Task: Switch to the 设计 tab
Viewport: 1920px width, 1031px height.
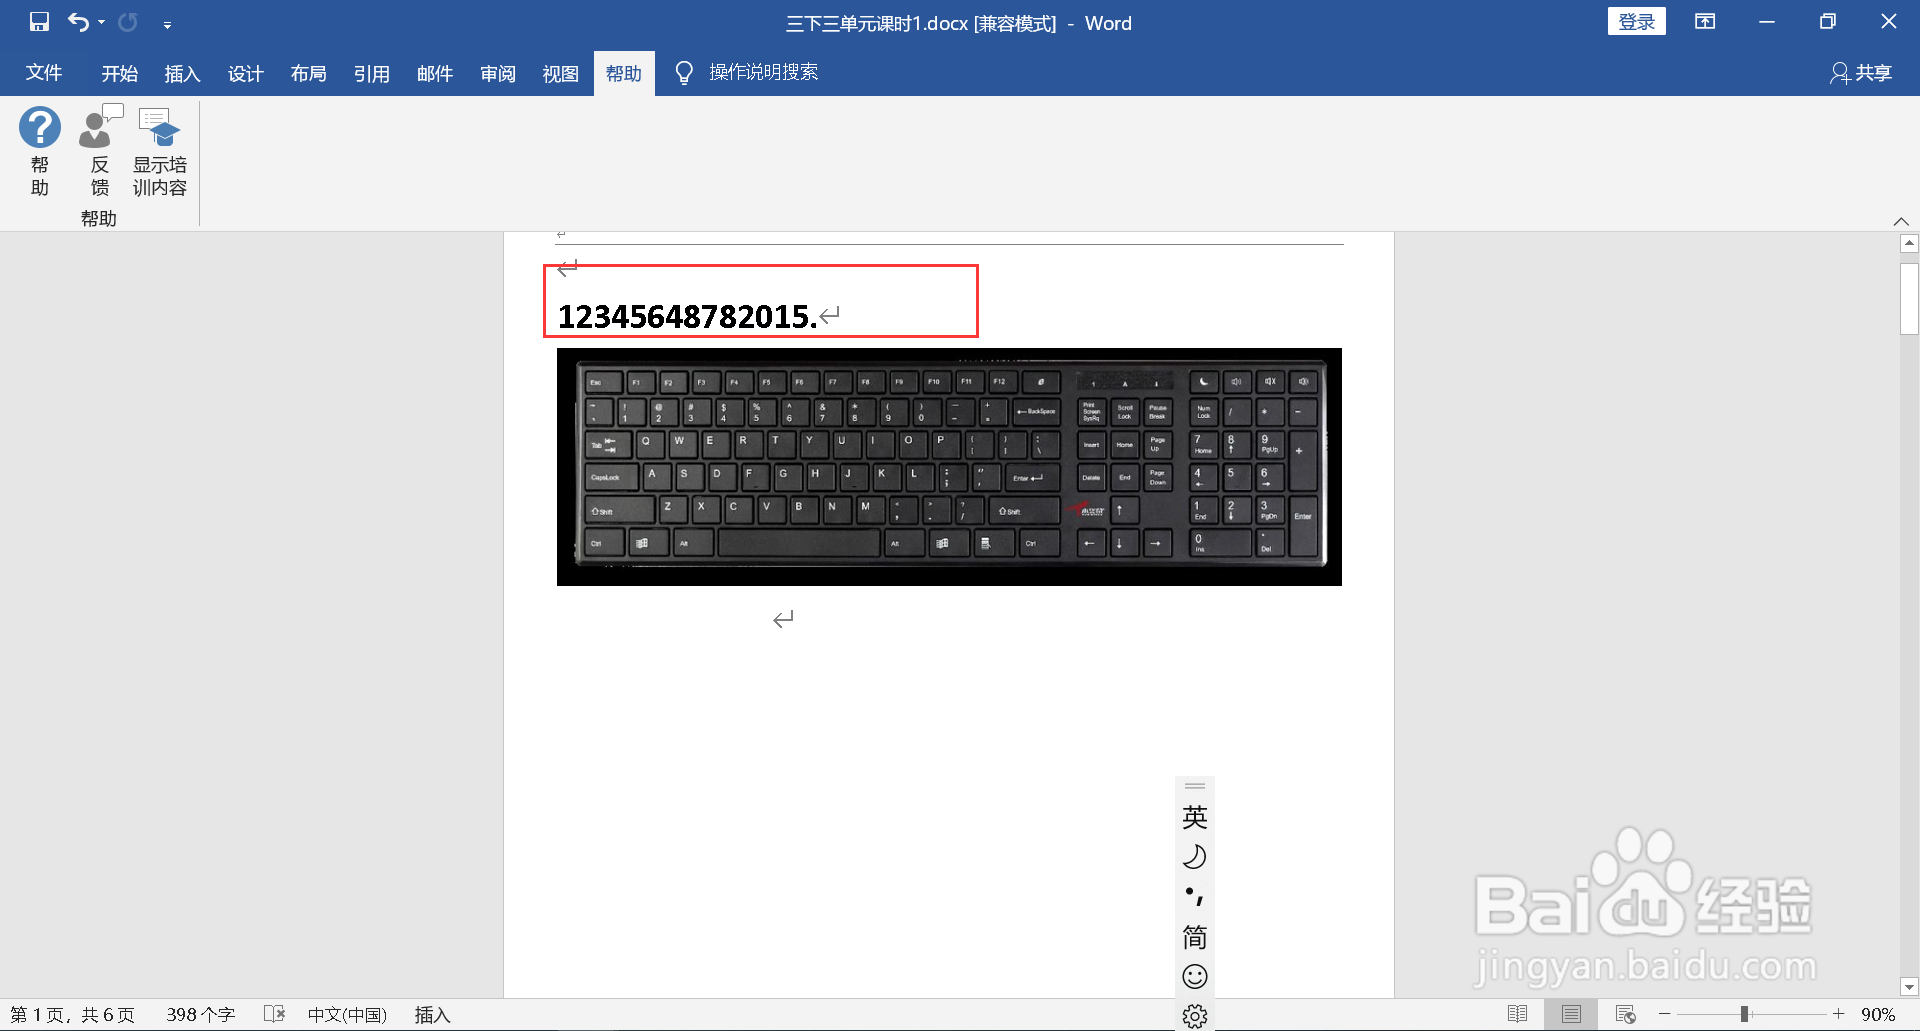Action: tap(246, 73)
